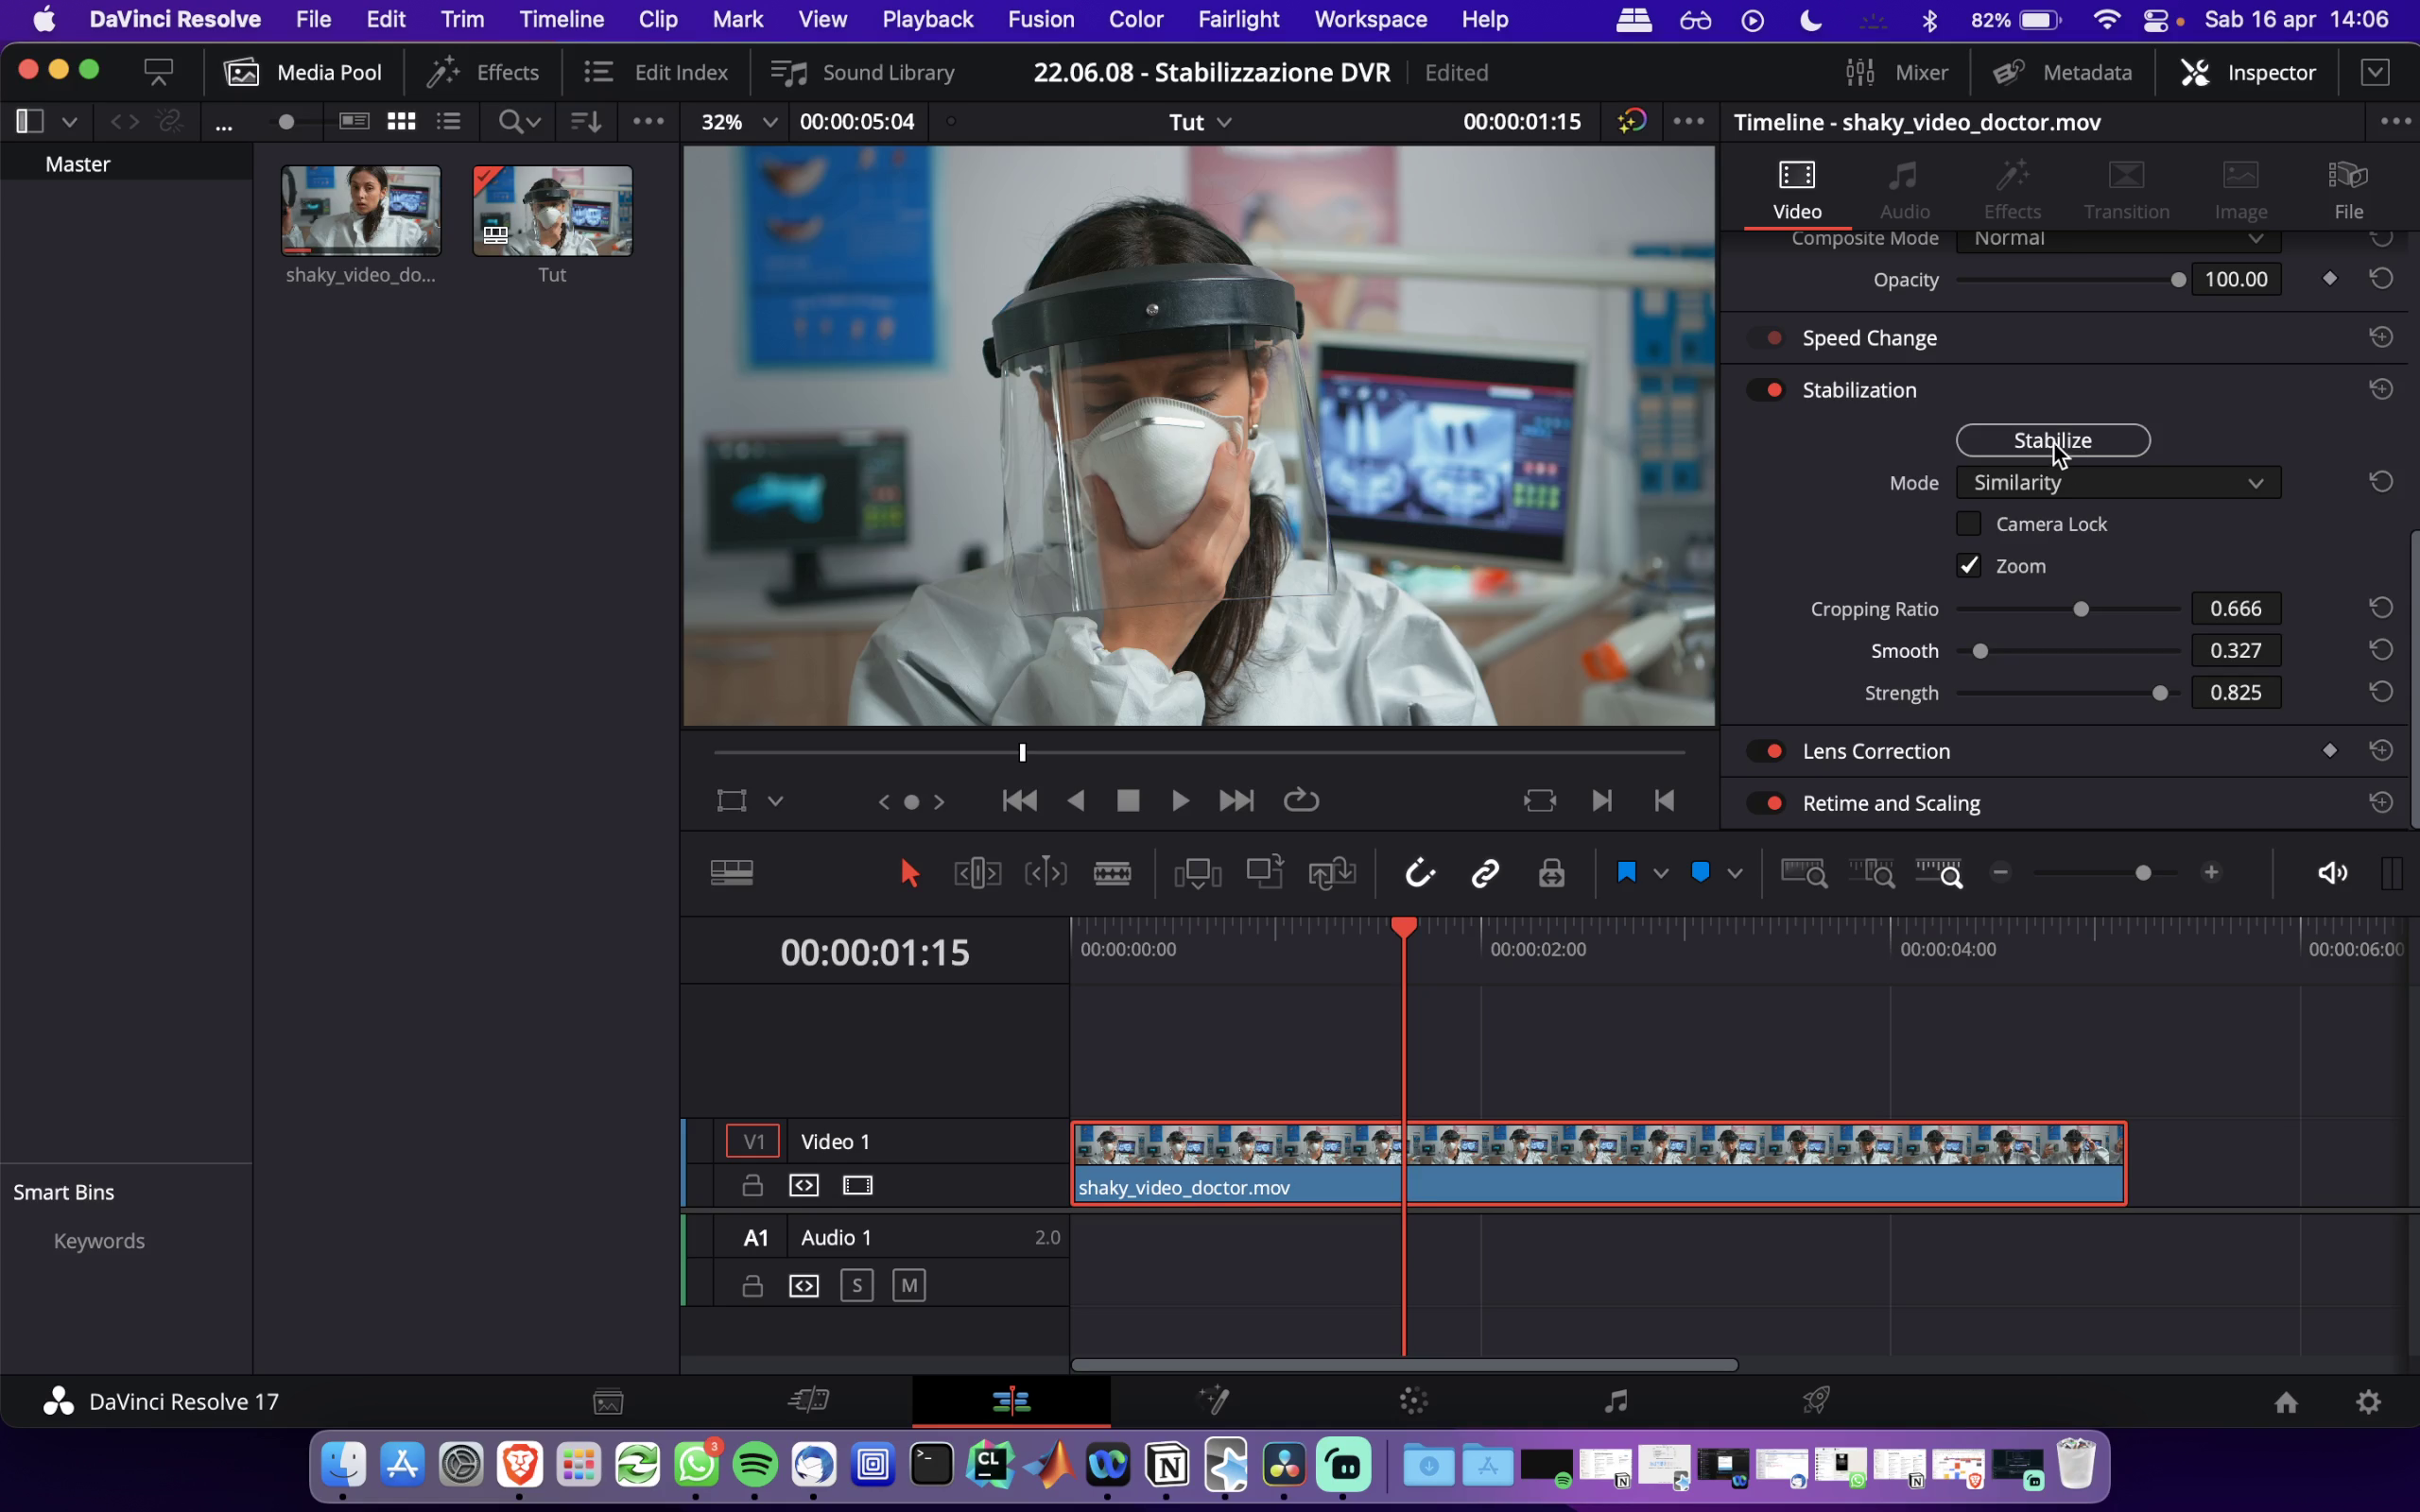The height and width of the screenshot is (1512, 2420).
Task: Open the Effects panel button
Action: [483, 72]
